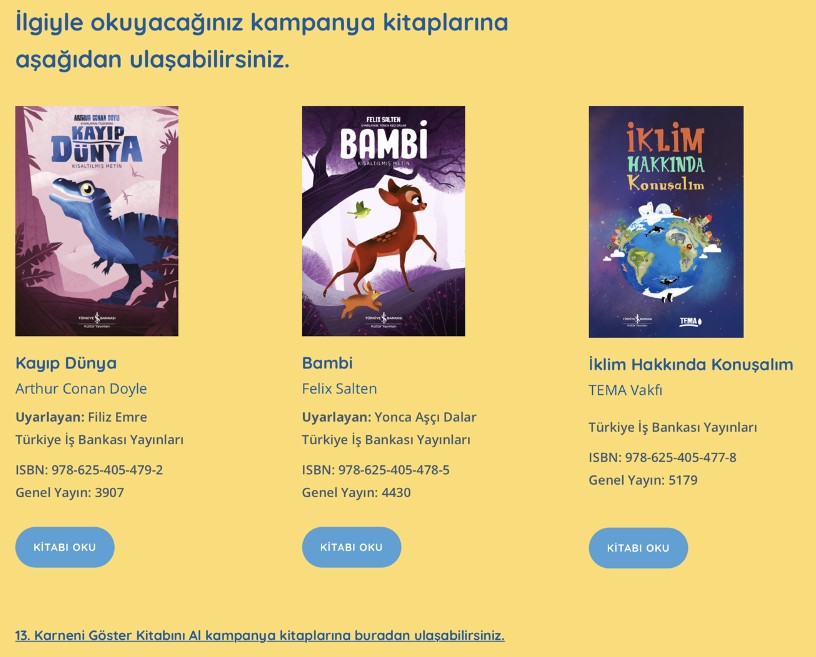
Task: Click İş Bankası logo on Kayıp Dünya cover
Action: tap(97, 320)
